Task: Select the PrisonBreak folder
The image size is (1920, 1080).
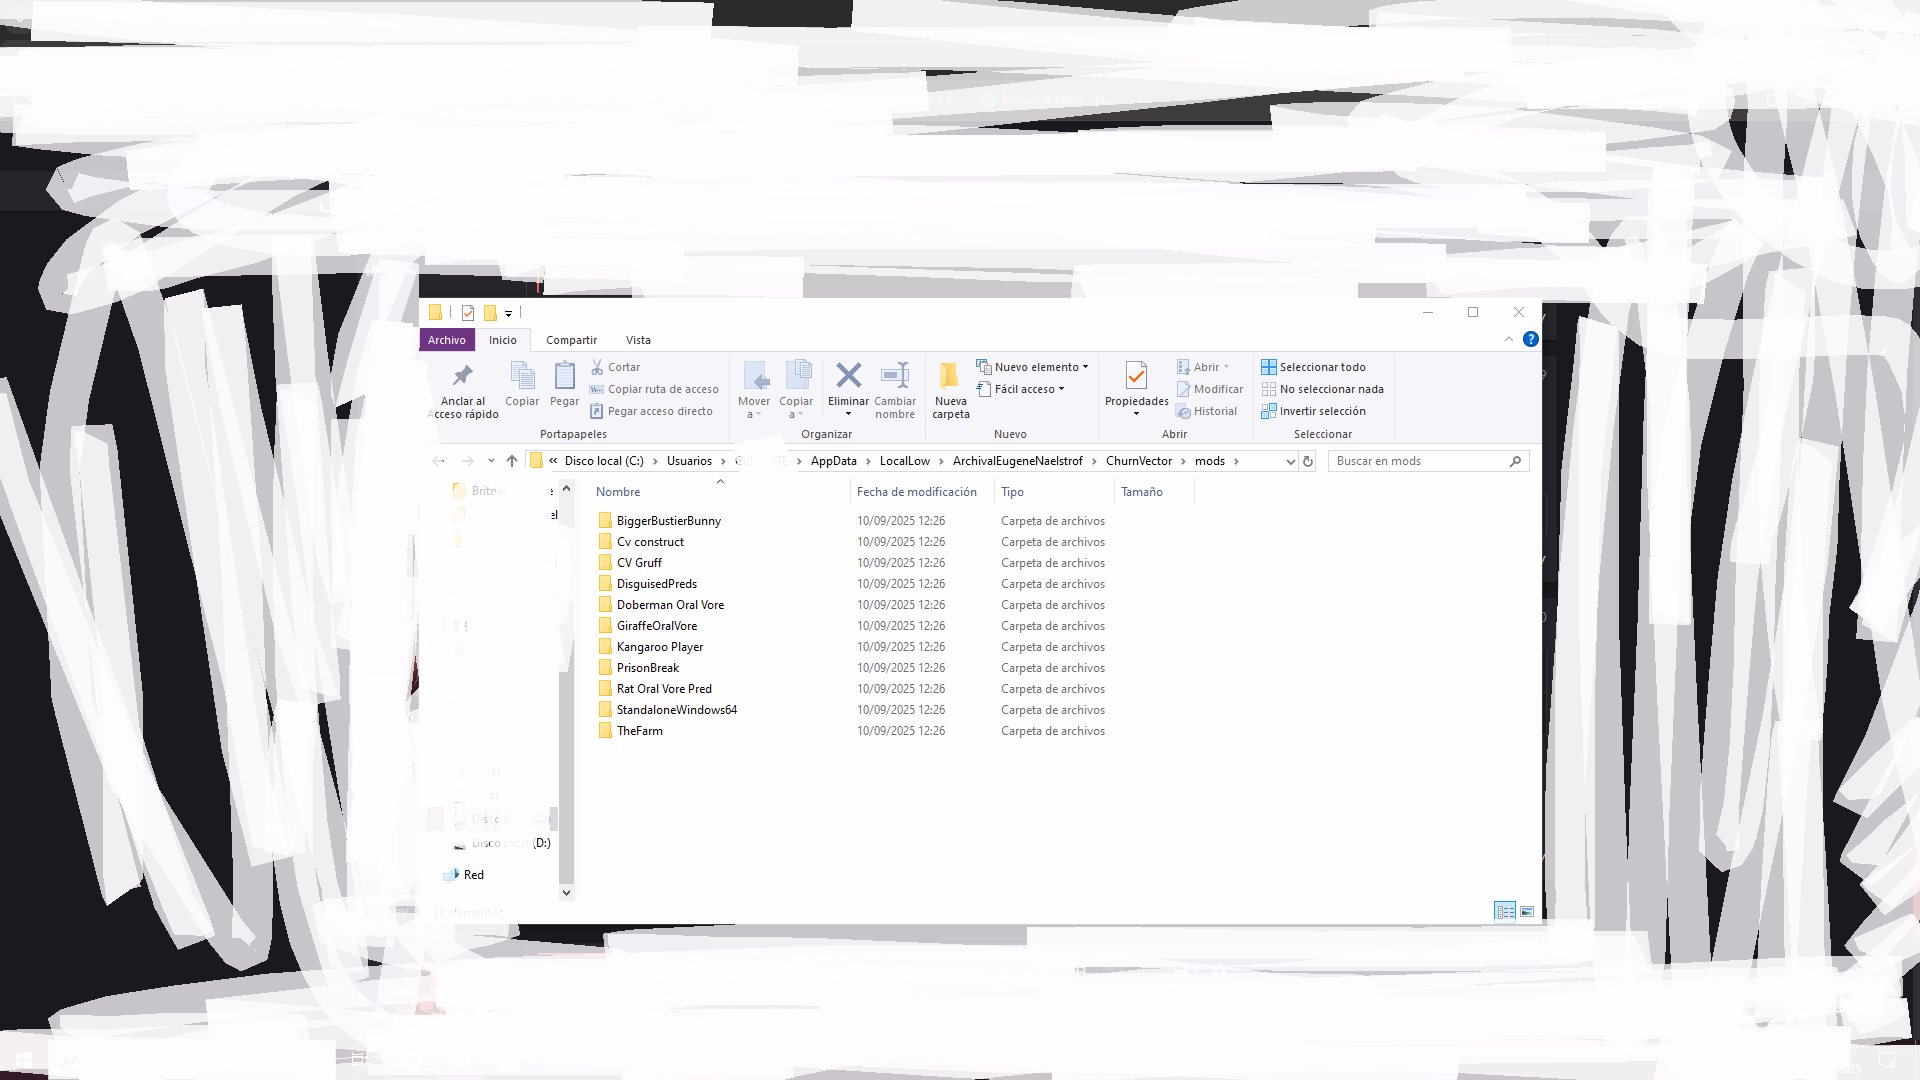Action: [648, 668]
